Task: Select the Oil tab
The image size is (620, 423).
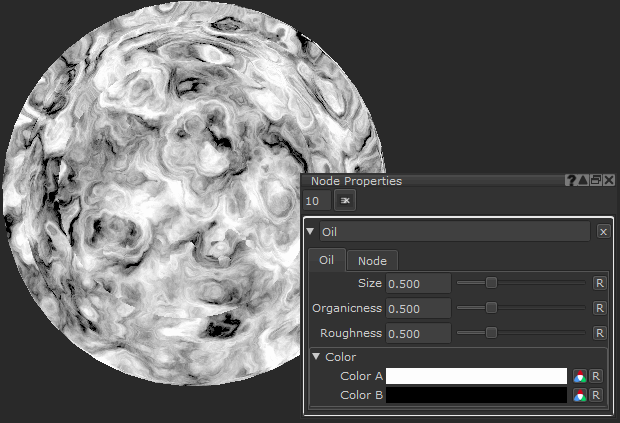Action: coord(326,260)
